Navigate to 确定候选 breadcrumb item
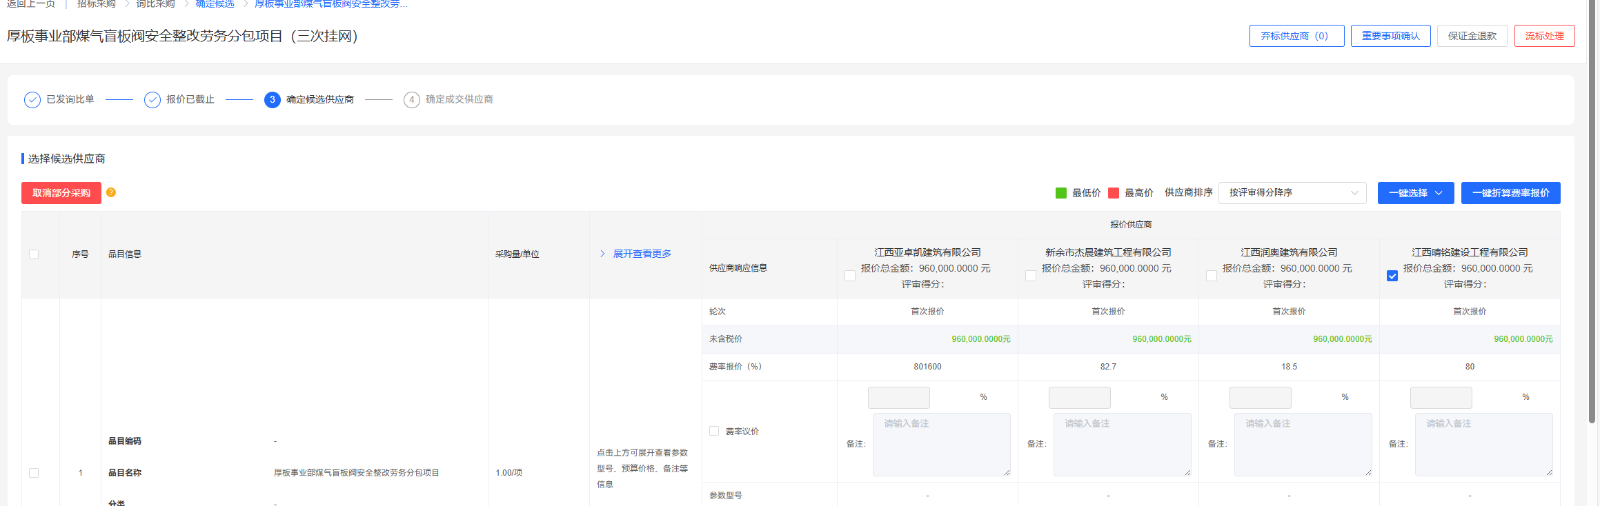Image resolution: width=1600 pixels, height=506 pixels. coord(214,4)
